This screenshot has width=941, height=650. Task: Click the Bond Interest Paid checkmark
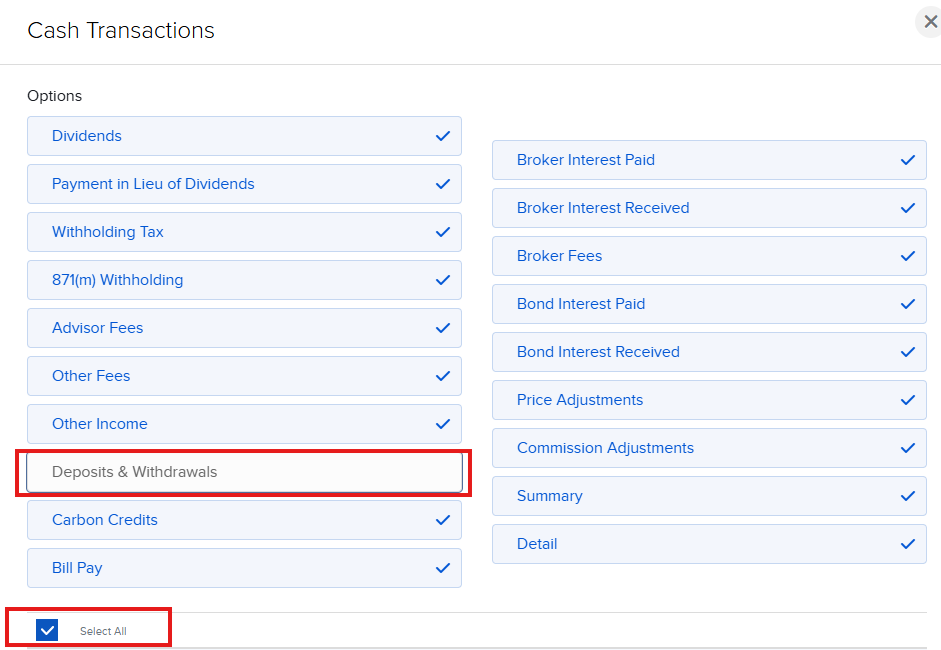click(907, 304)
